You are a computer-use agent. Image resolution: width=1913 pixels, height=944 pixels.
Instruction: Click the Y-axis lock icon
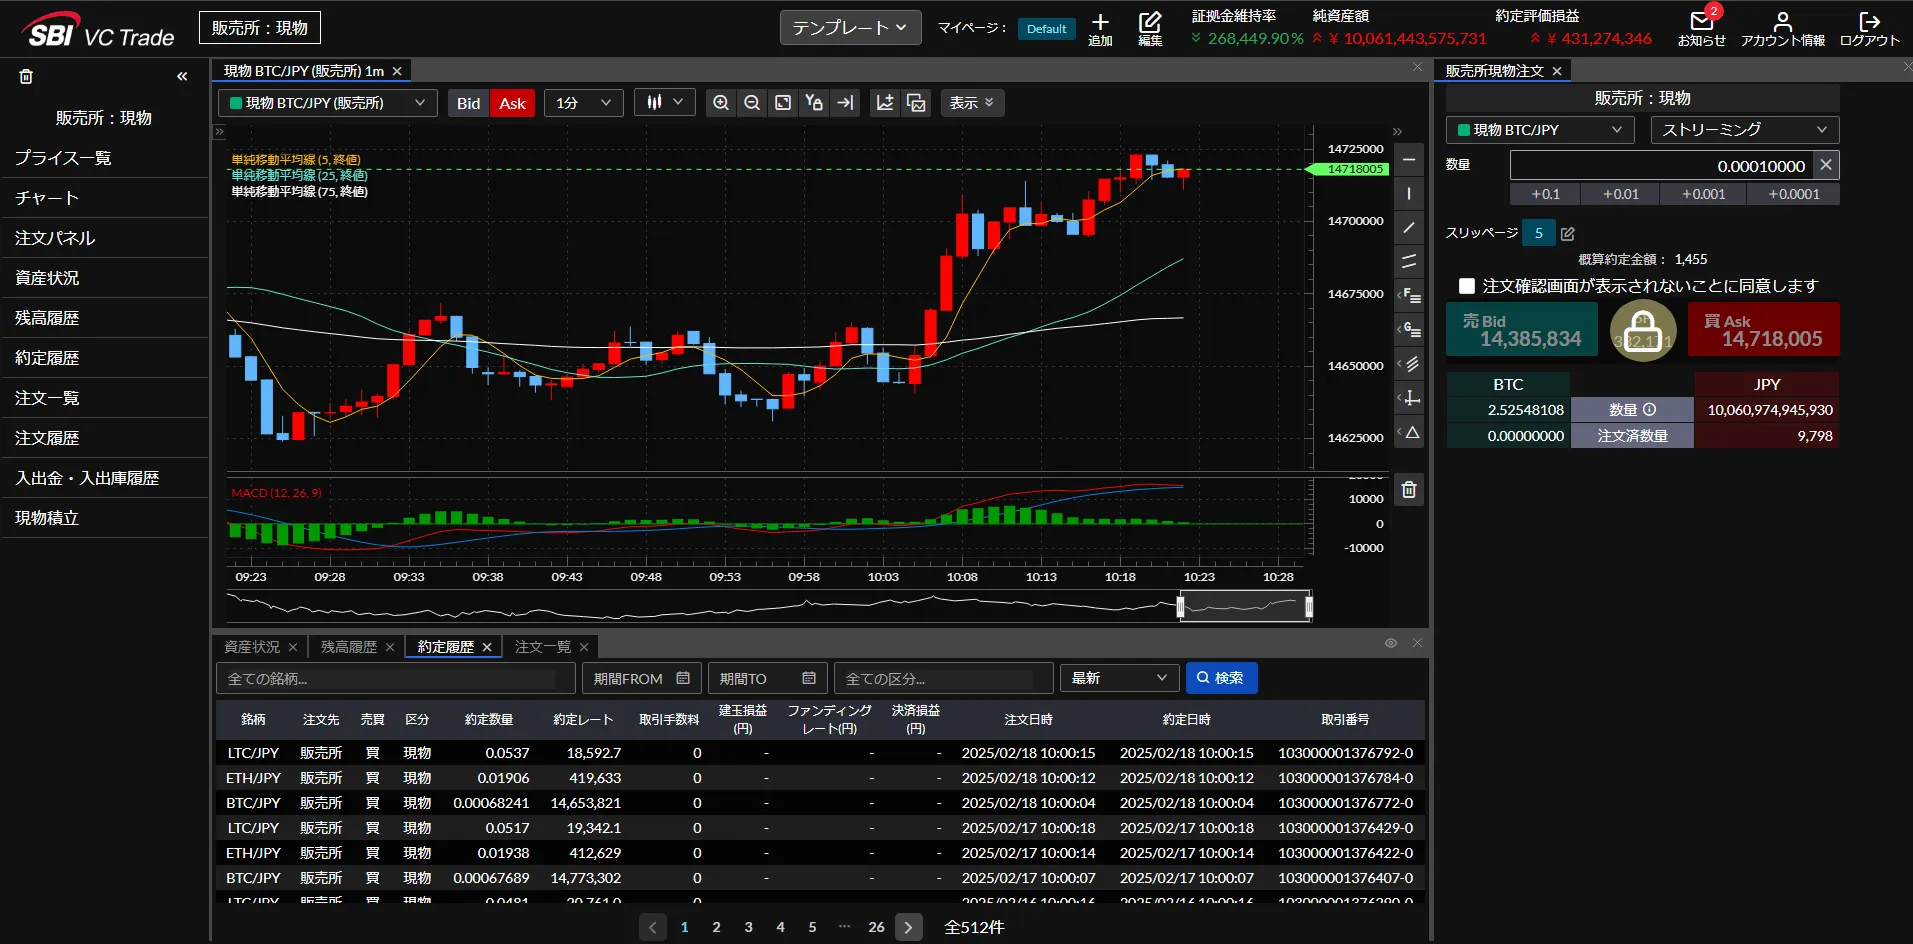[x=814, y=103]
